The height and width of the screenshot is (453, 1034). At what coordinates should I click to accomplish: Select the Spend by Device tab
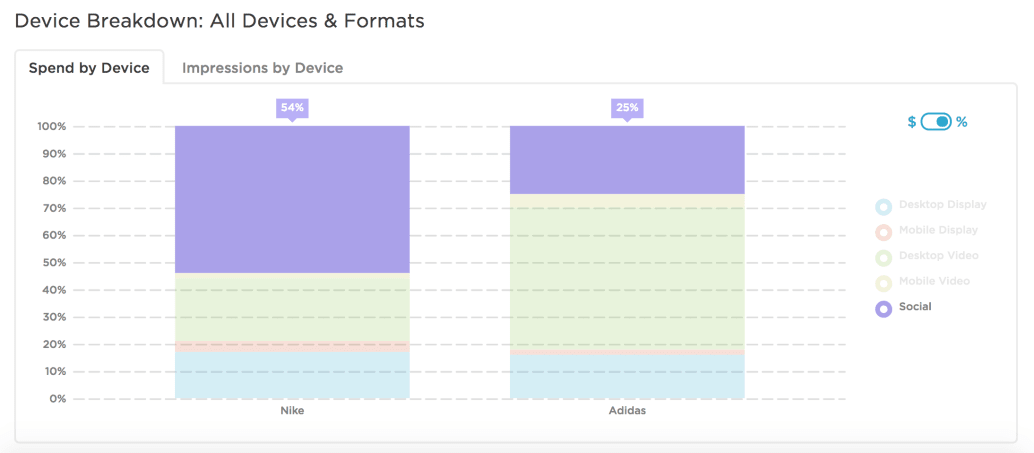(89, 68)
